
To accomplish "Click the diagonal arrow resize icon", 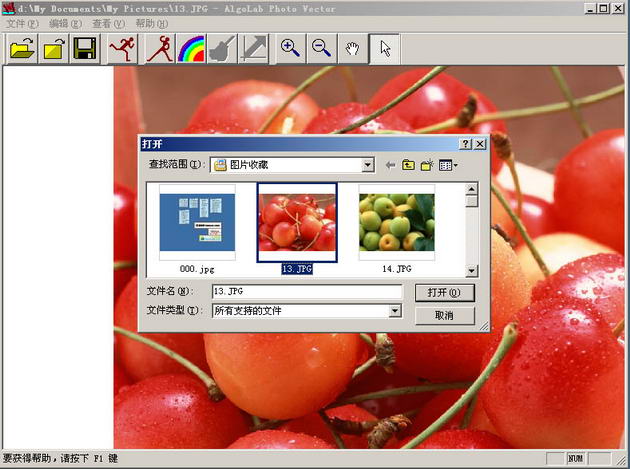I will pyautogui.click(x=253, y=49).
